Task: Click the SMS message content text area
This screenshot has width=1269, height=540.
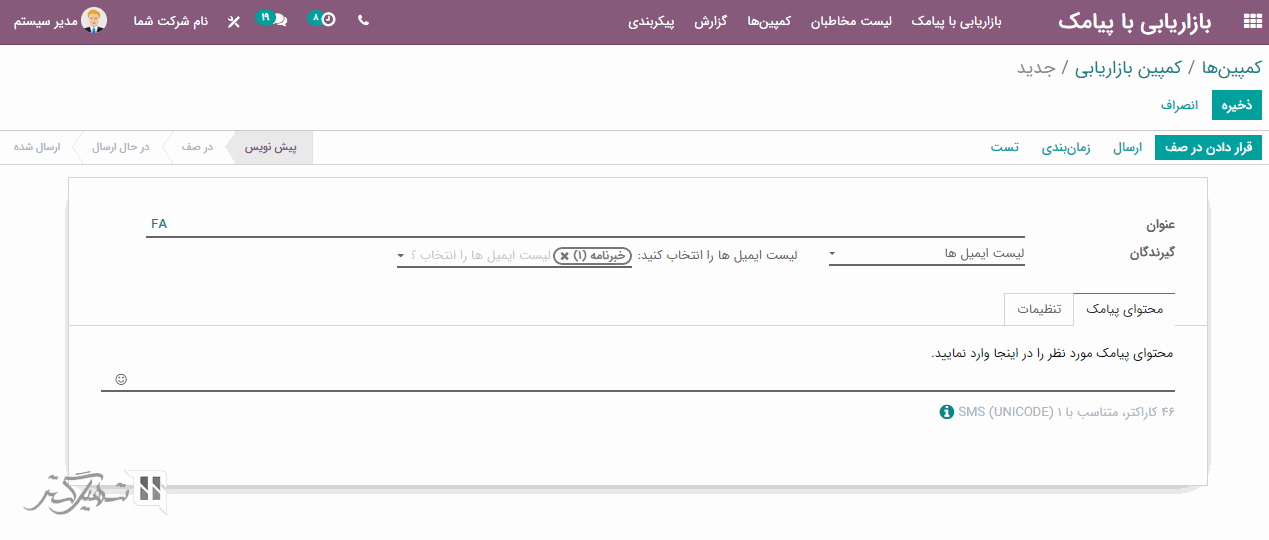Action: 638,367
